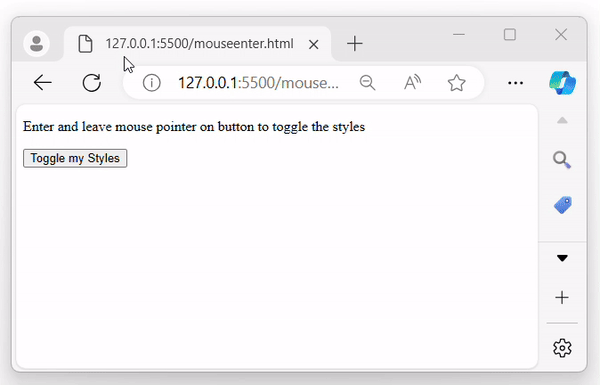Add page to favorites star
The image size is (600, 385).
(x=457, y=83)
